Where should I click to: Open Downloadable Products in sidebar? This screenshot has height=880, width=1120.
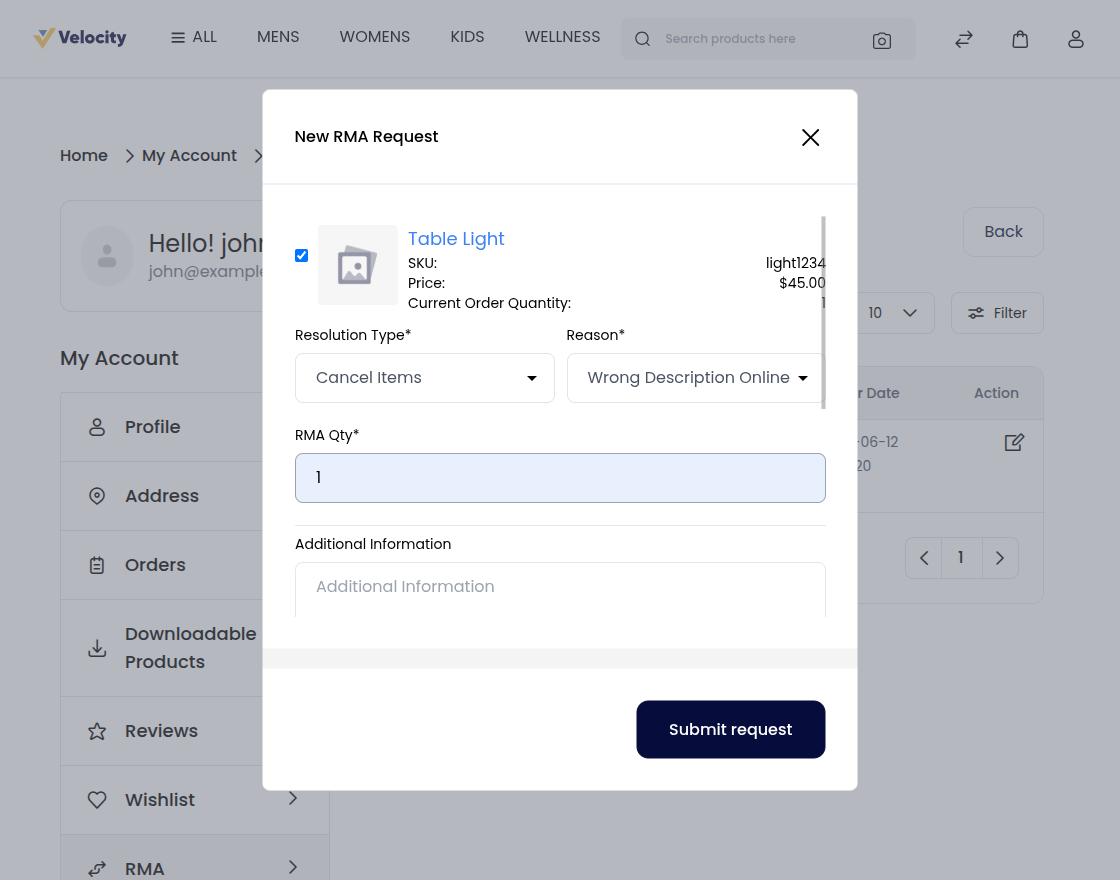[x=161, y=648]
